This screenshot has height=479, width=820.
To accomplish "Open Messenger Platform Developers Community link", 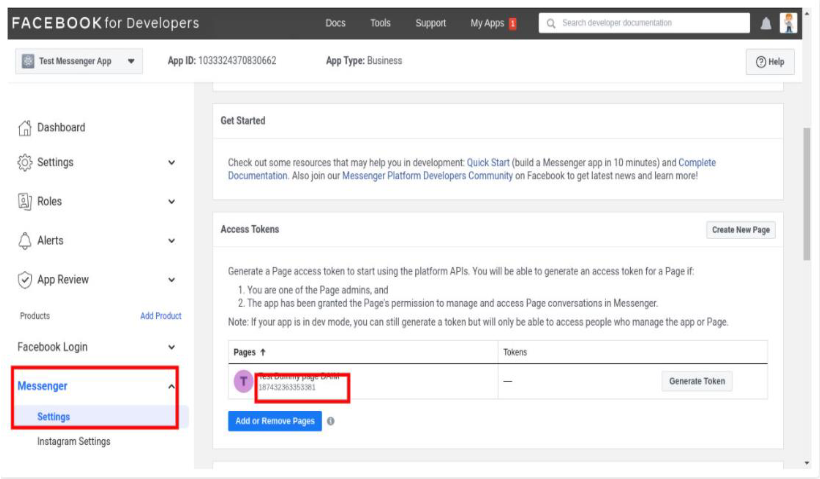I will click(427, 176).
